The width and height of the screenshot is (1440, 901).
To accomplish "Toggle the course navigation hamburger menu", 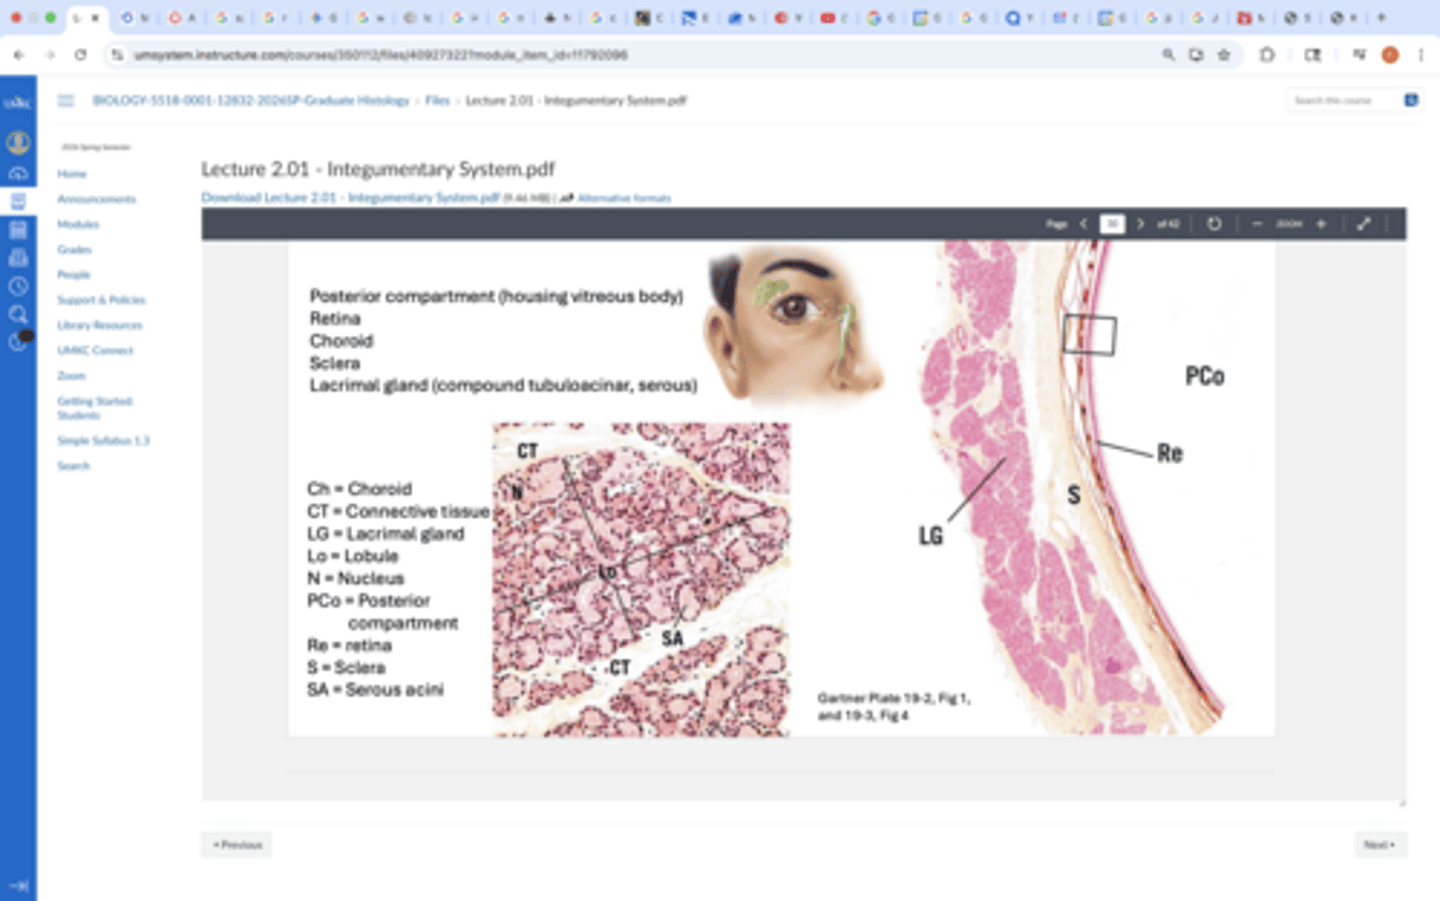I will pyautogui.click(x=66, y=100).
